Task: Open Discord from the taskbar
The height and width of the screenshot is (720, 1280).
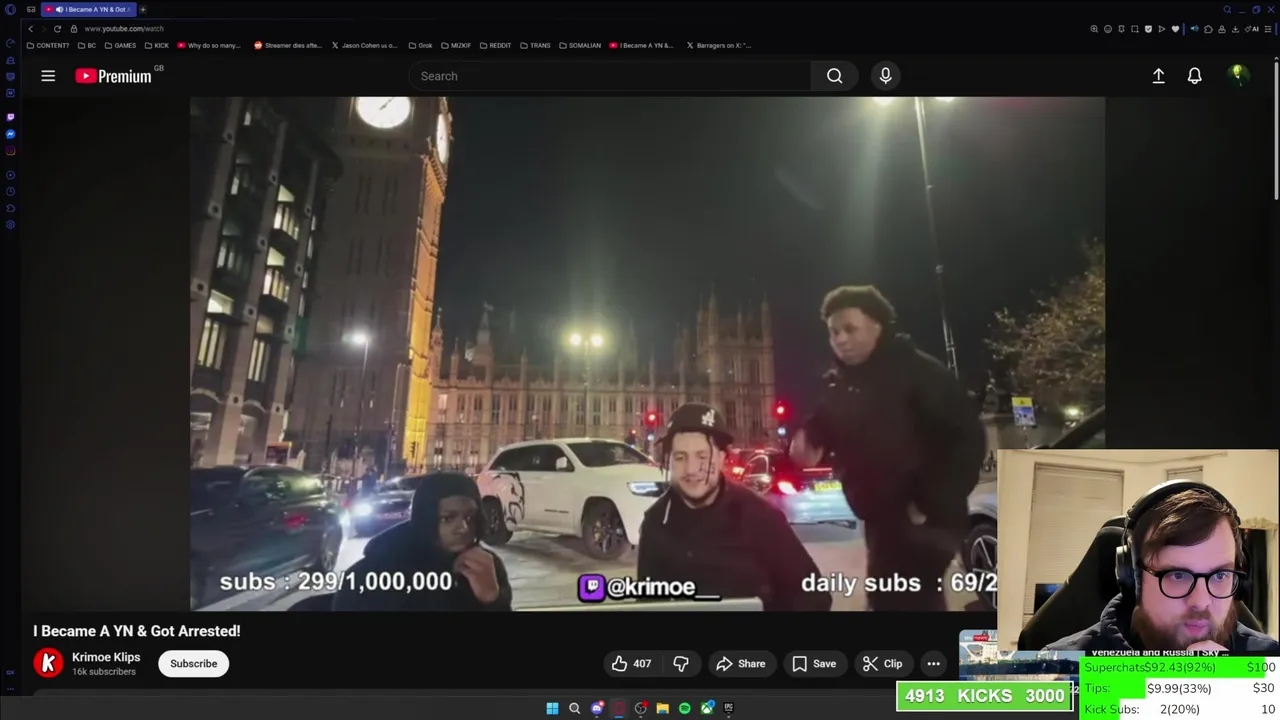Action: [x=597, y=708]
